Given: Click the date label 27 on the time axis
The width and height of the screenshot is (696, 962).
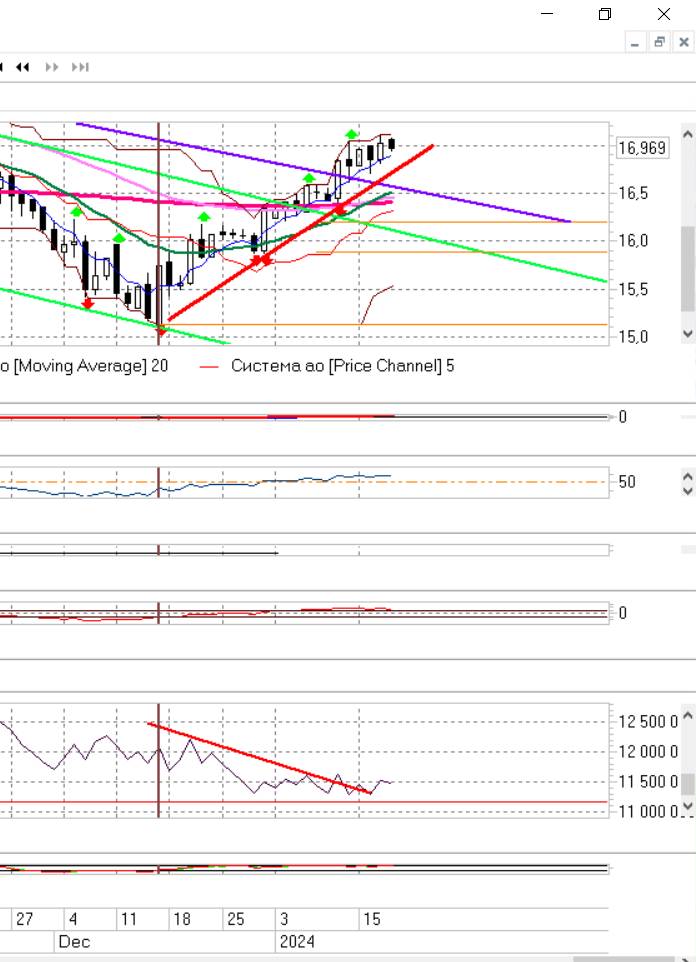Looking at the screenshot, I should click(x=25, y=919).
